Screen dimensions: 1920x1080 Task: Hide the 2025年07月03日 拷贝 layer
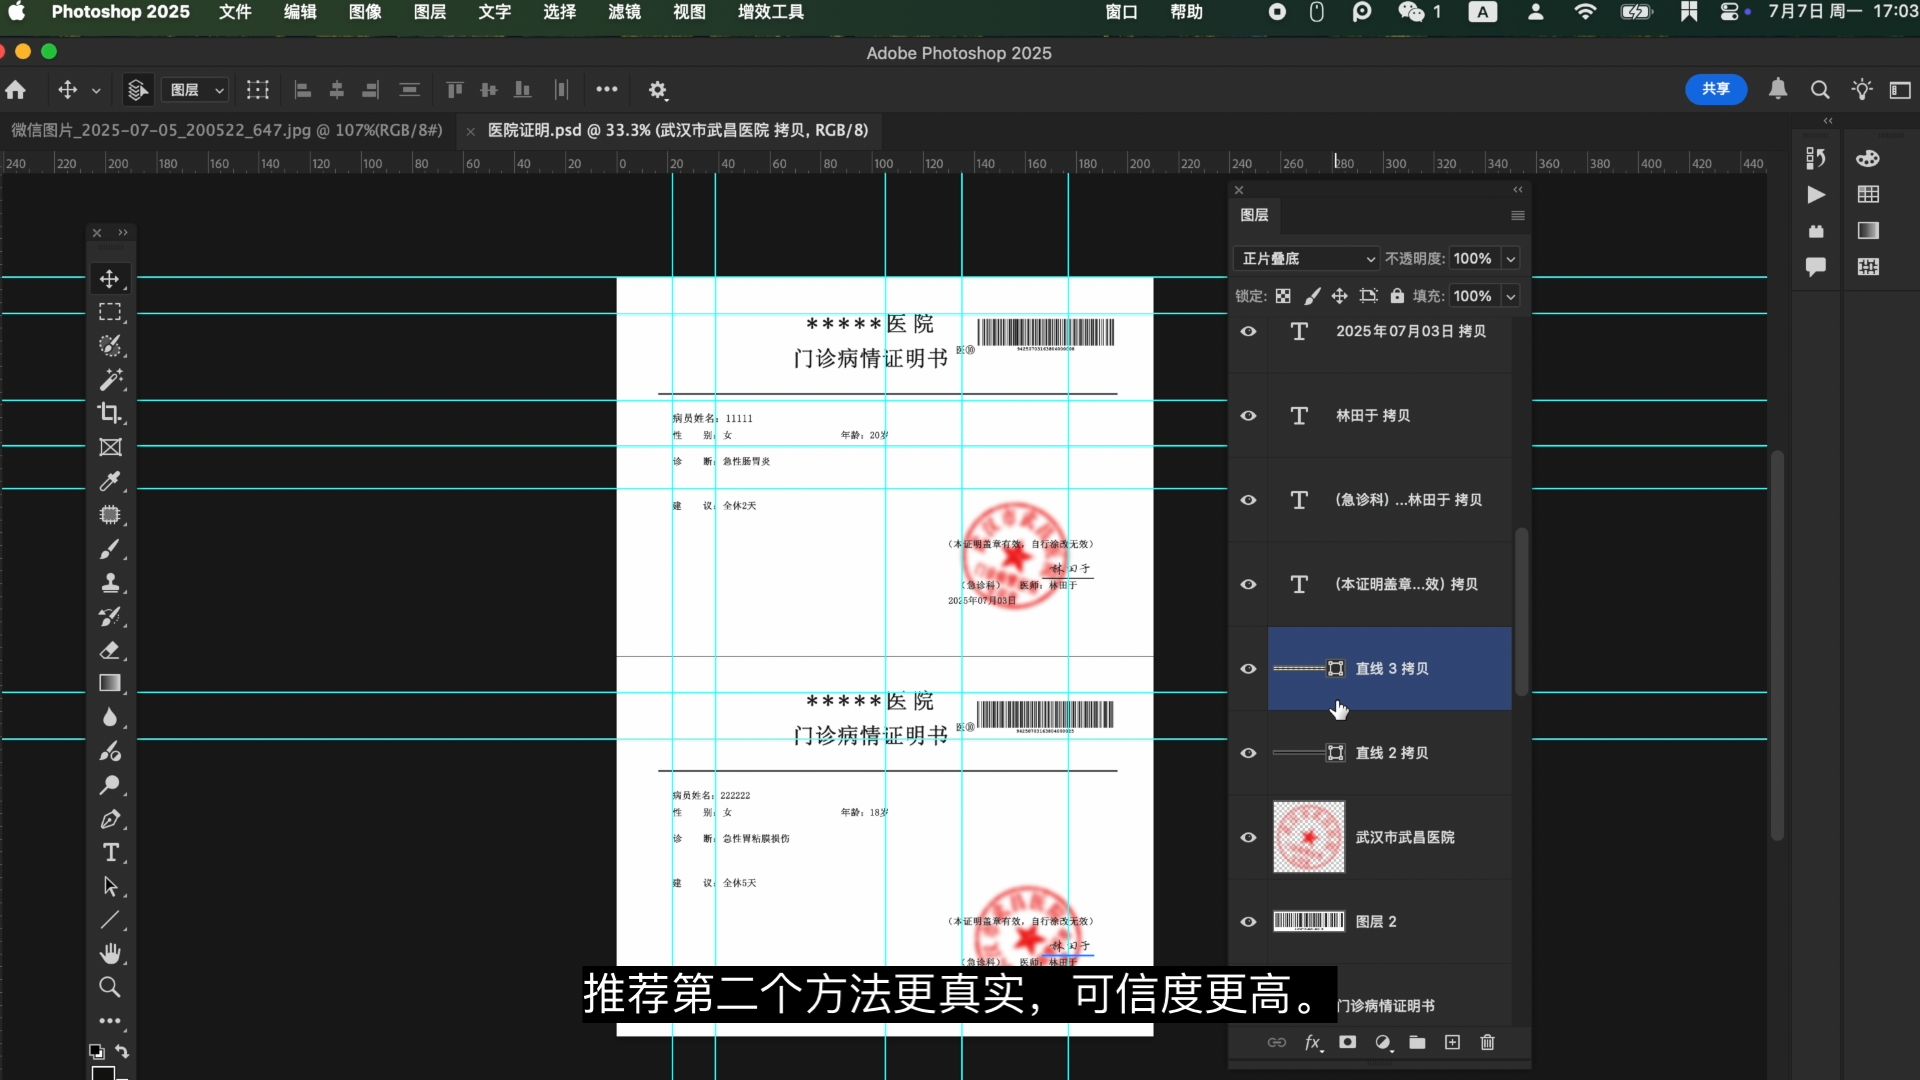click(x=1248, y=331)
